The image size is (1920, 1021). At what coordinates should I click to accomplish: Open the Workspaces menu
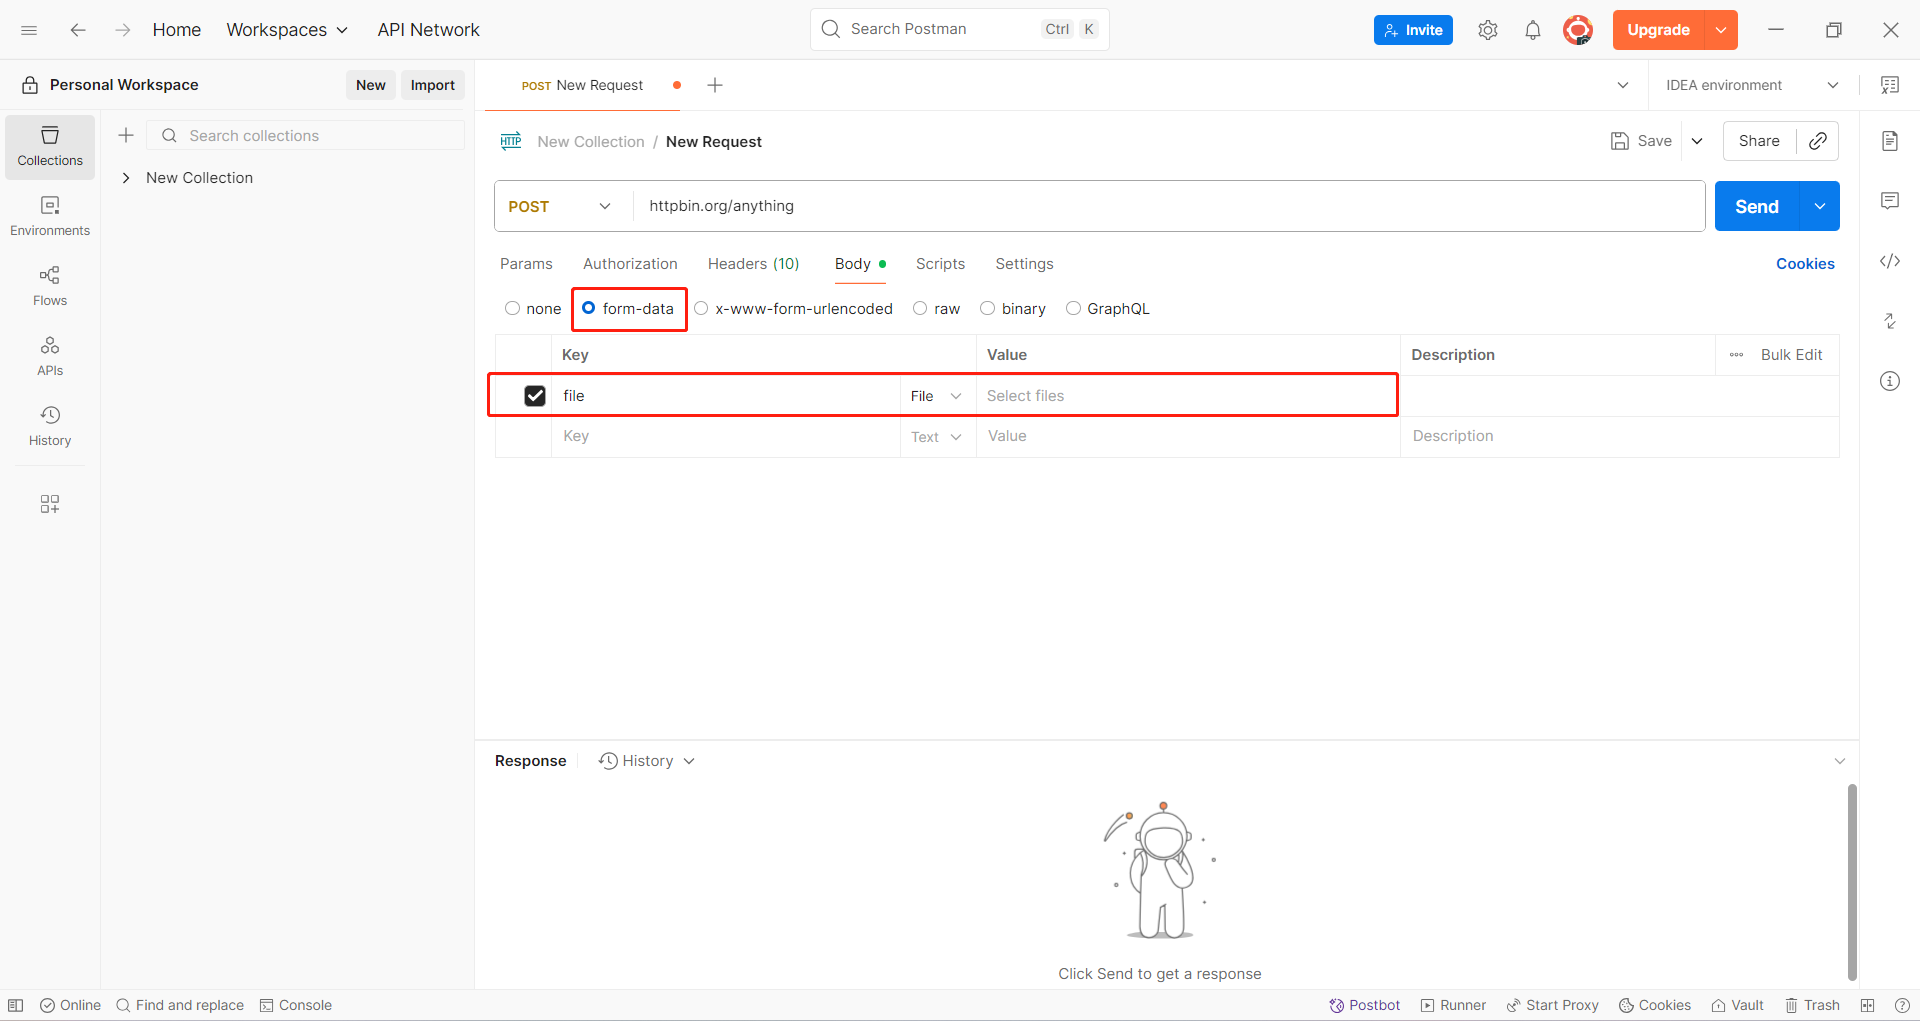point(286,29)
